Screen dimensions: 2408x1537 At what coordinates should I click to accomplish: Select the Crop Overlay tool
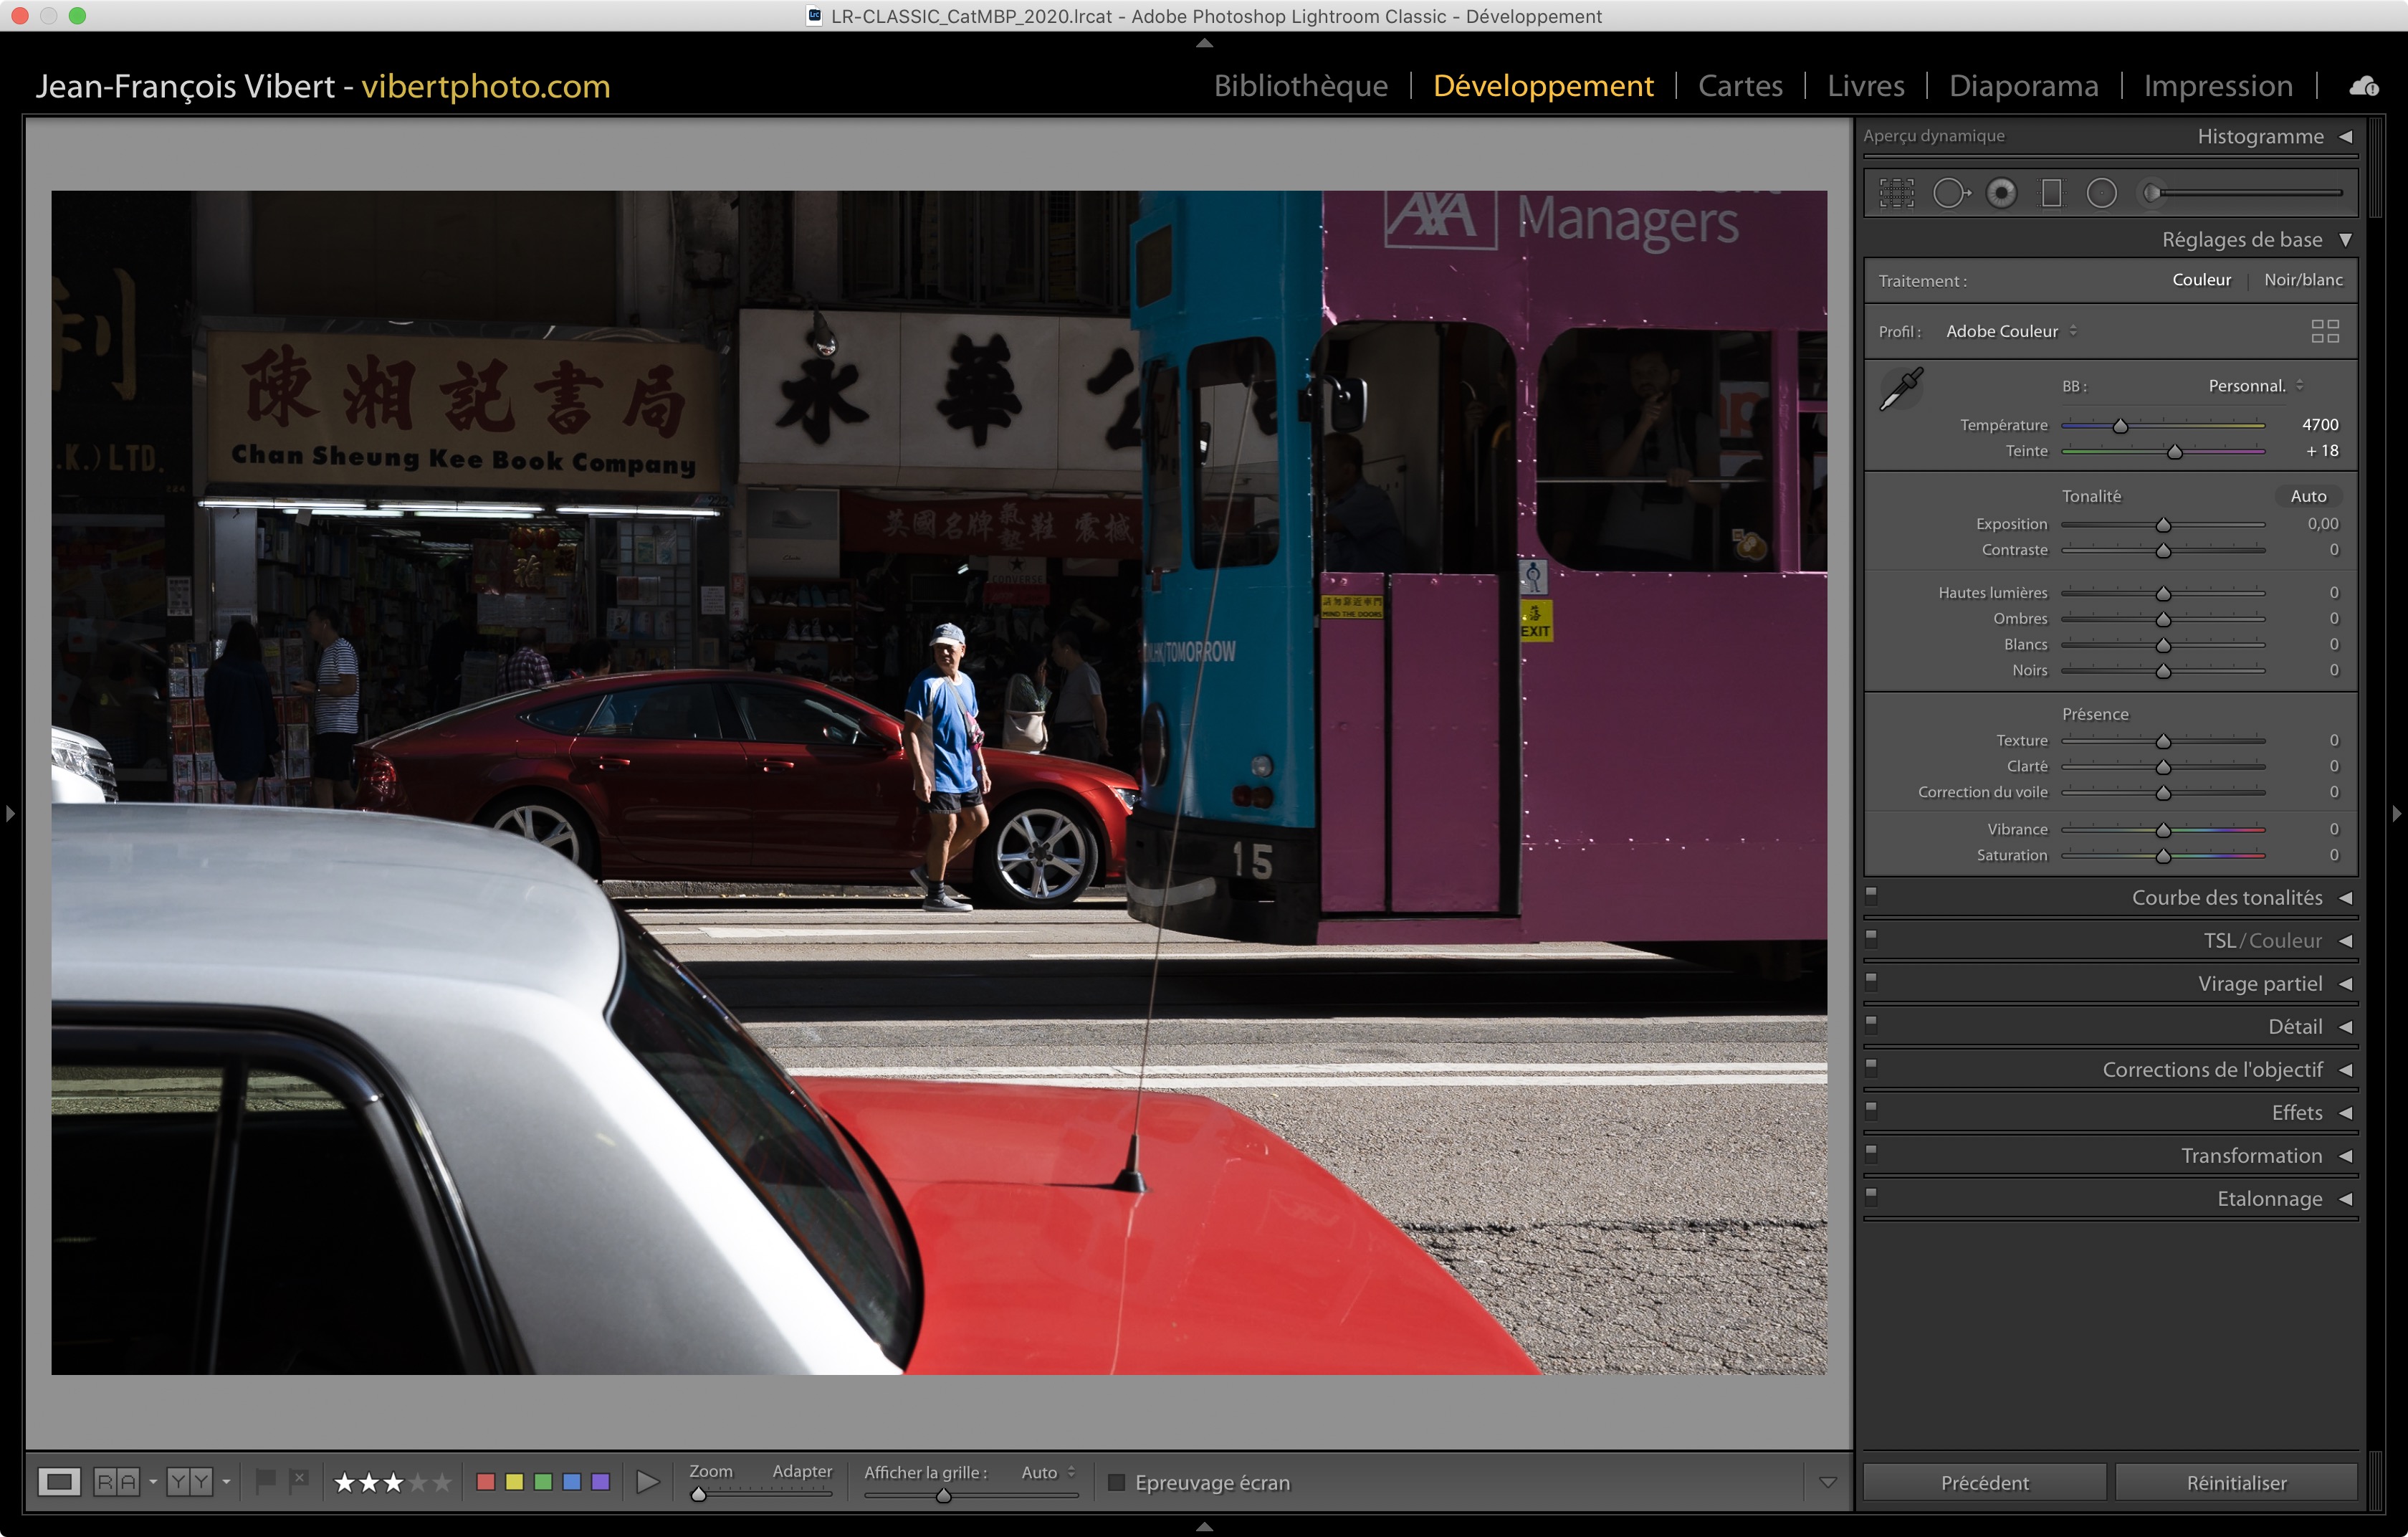click(x=1896, y=193)
